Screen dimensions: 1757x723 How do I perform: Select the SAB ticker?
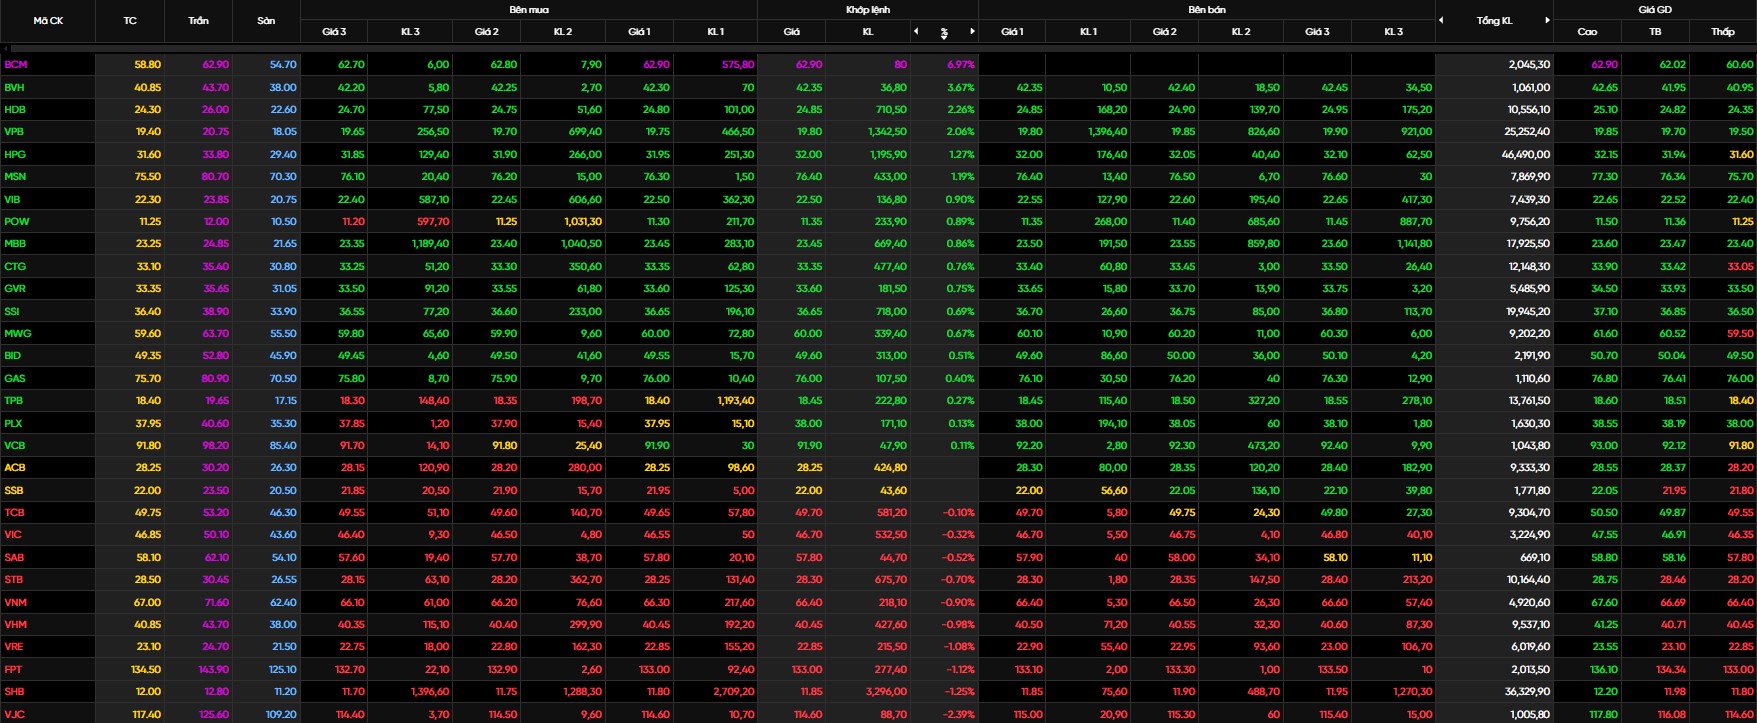14,557
